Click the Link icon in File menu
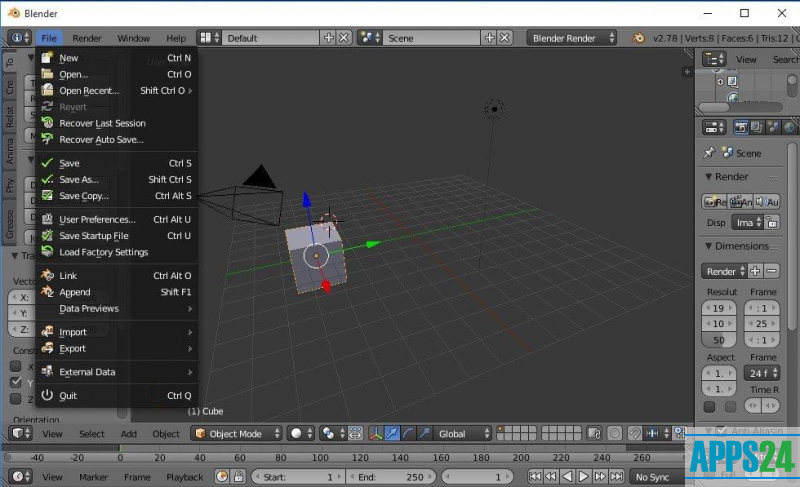800x487 pixels. (x=47, y=275)
